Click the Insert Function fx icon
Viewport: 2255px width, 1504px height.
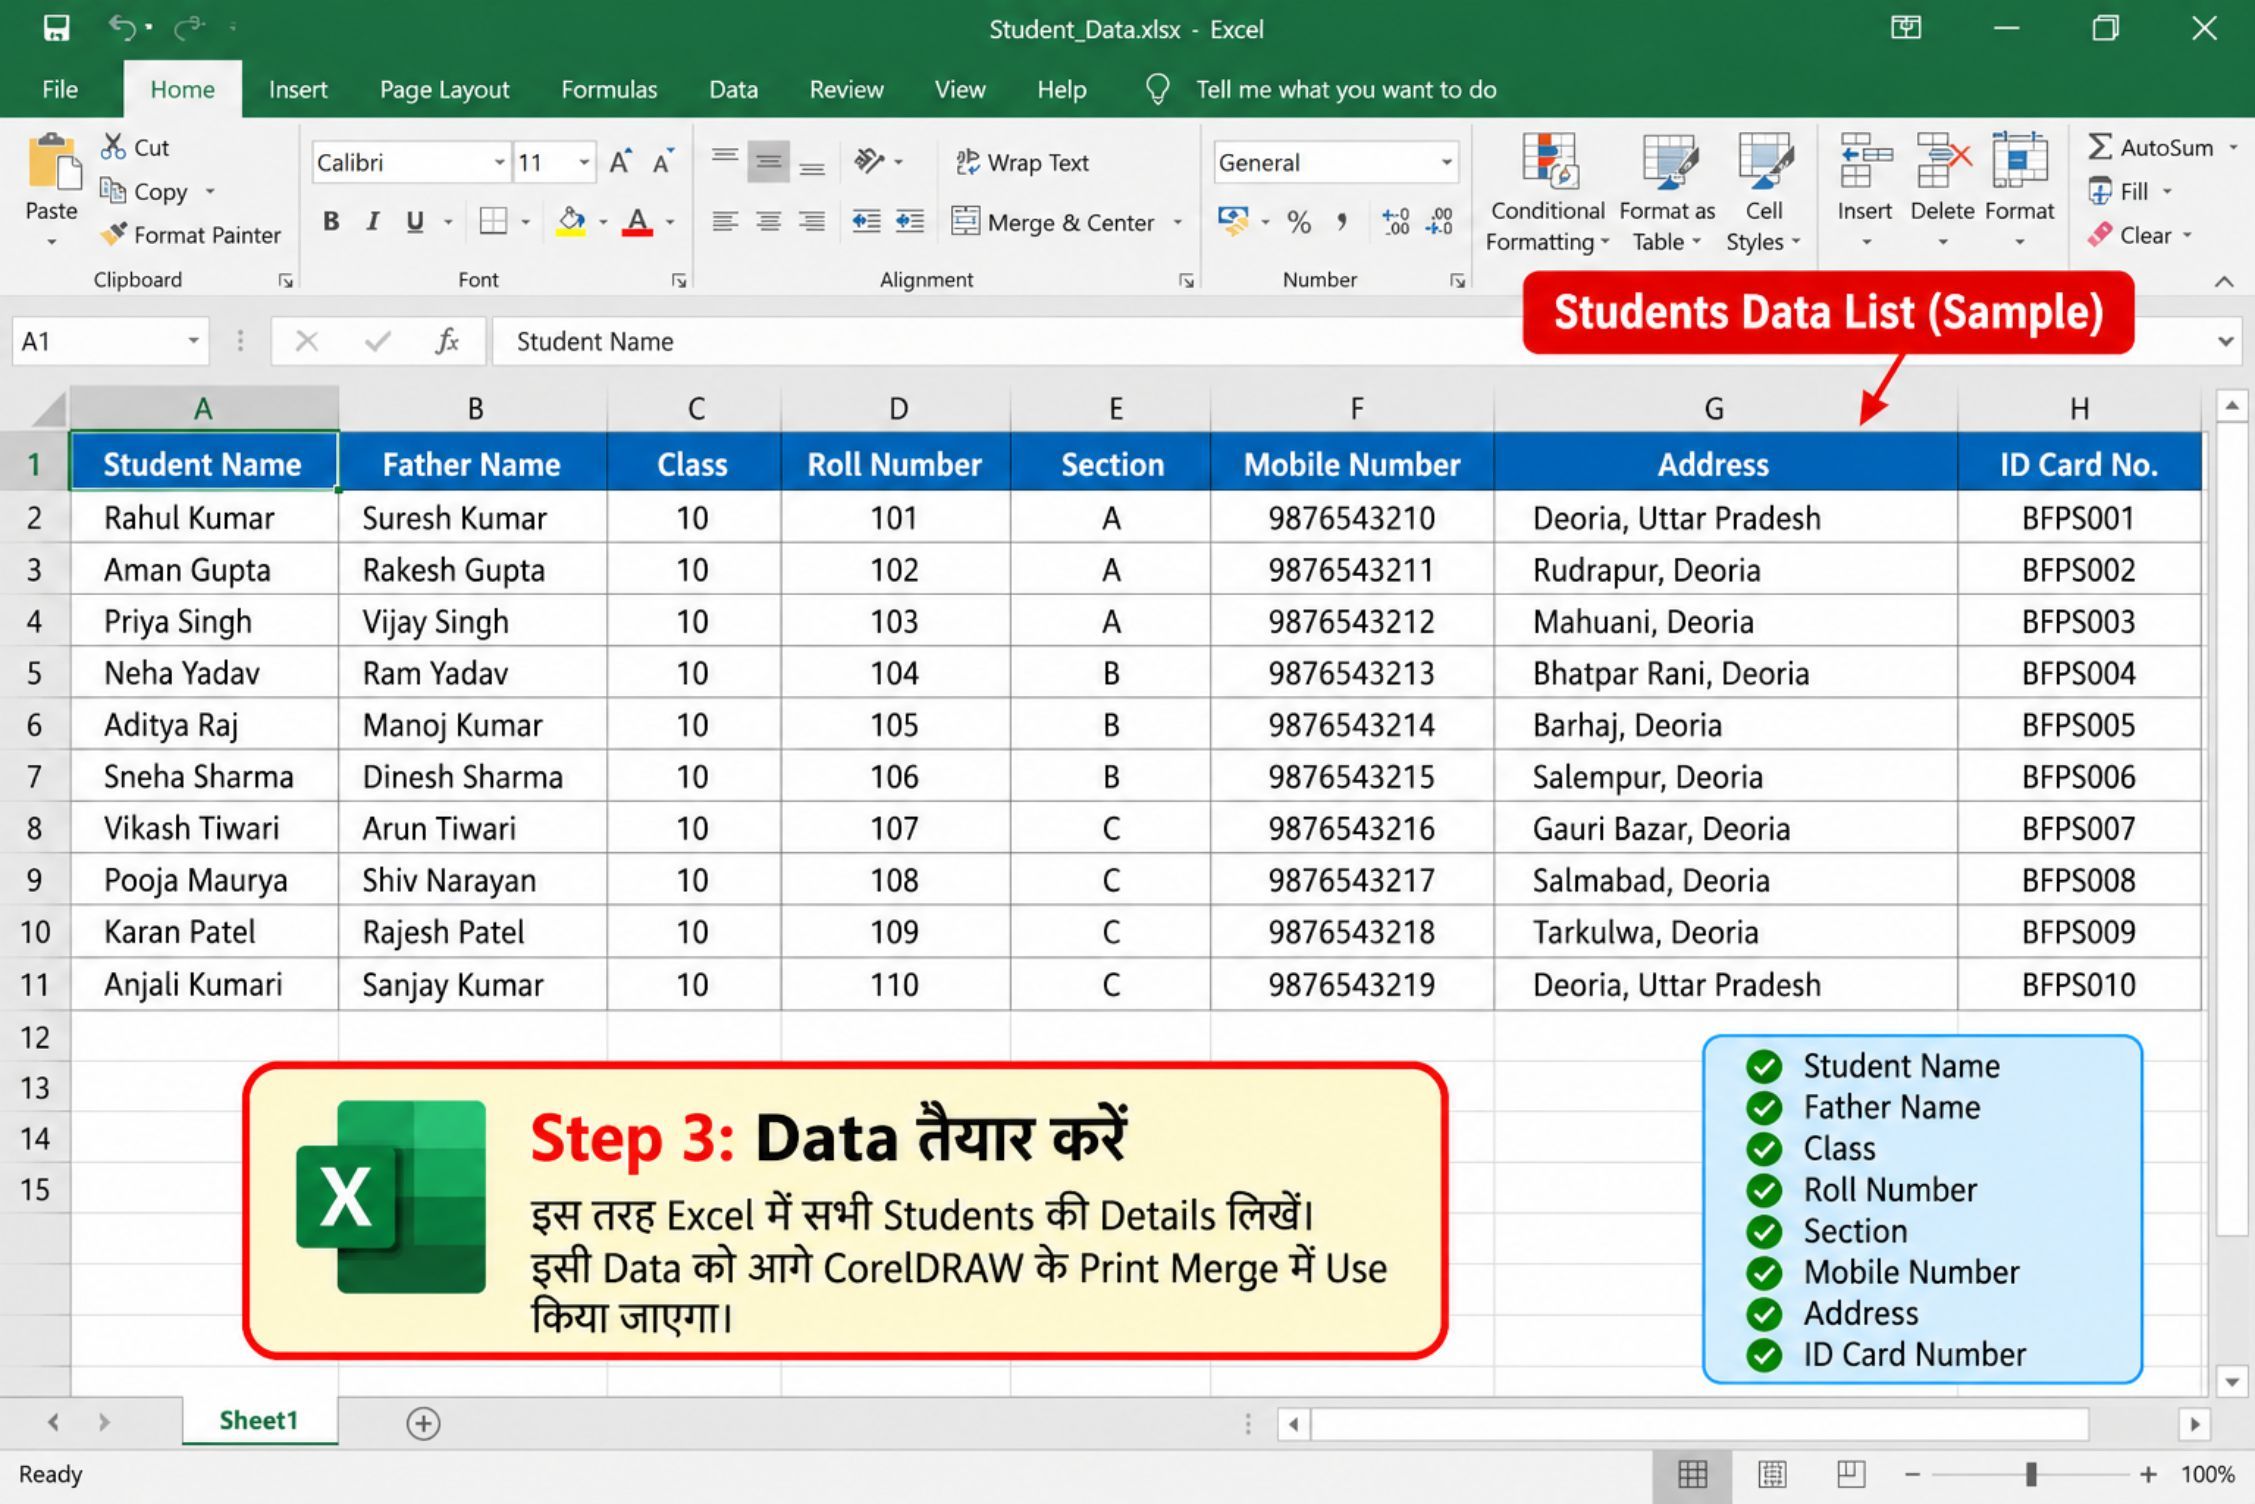click(447, 341)
